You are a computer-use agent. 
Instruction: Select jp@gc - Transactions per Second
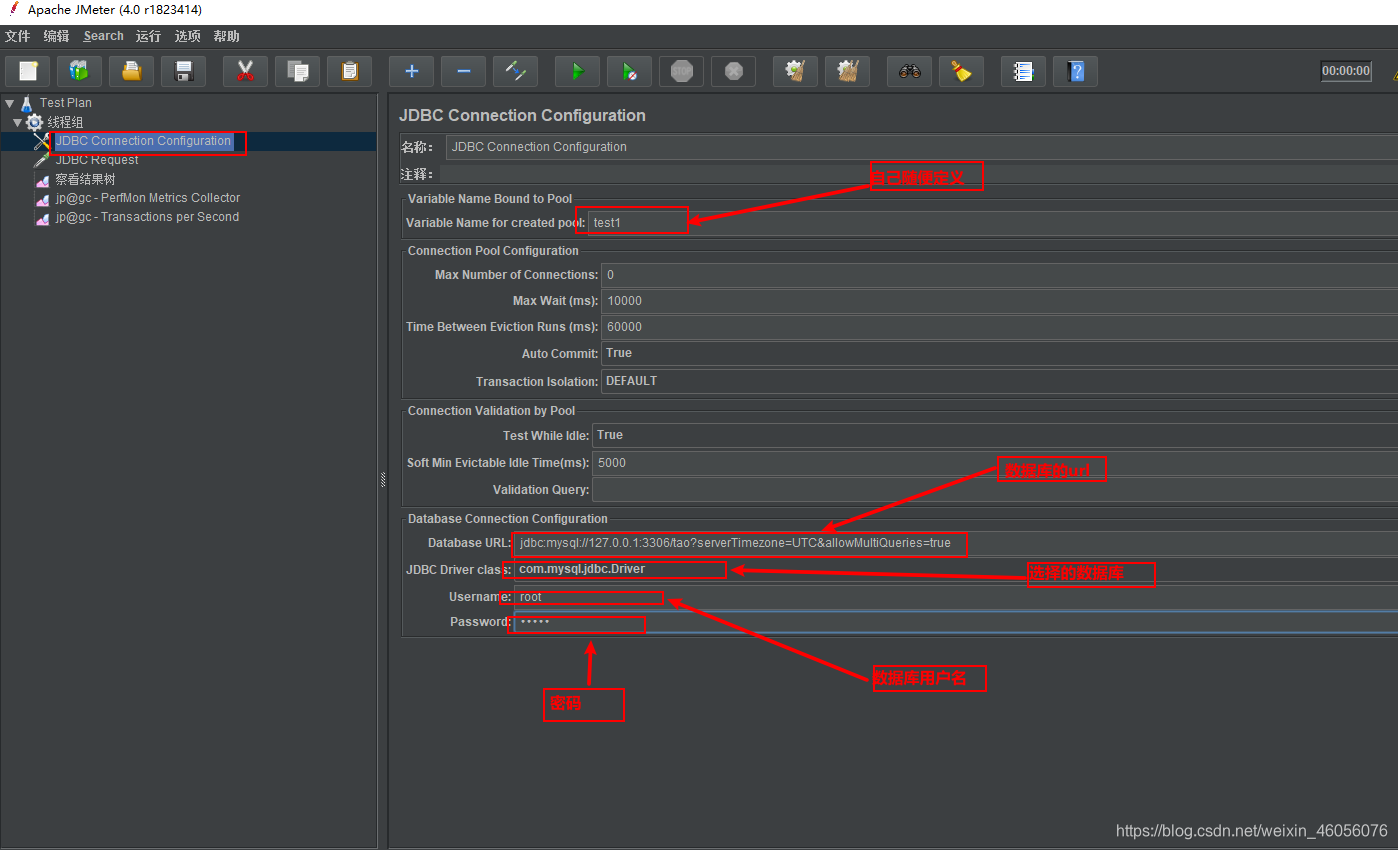click(x=147, y=217)
